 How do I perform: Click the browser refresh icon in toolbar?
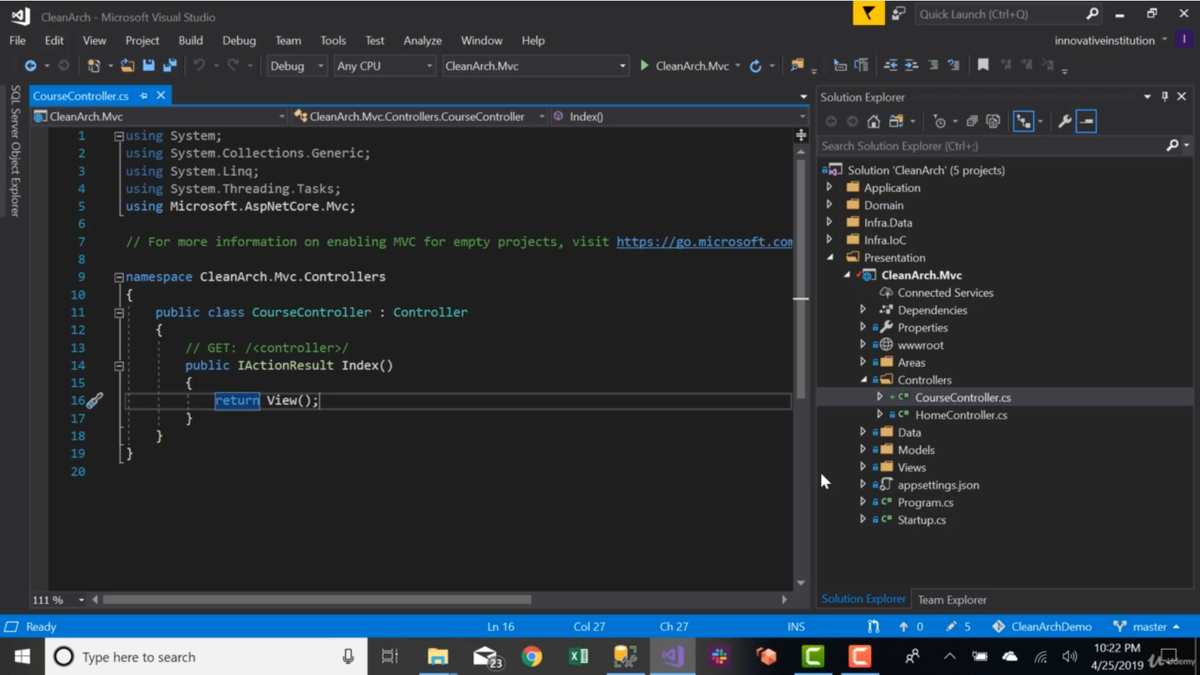click(x=756, y=66)
